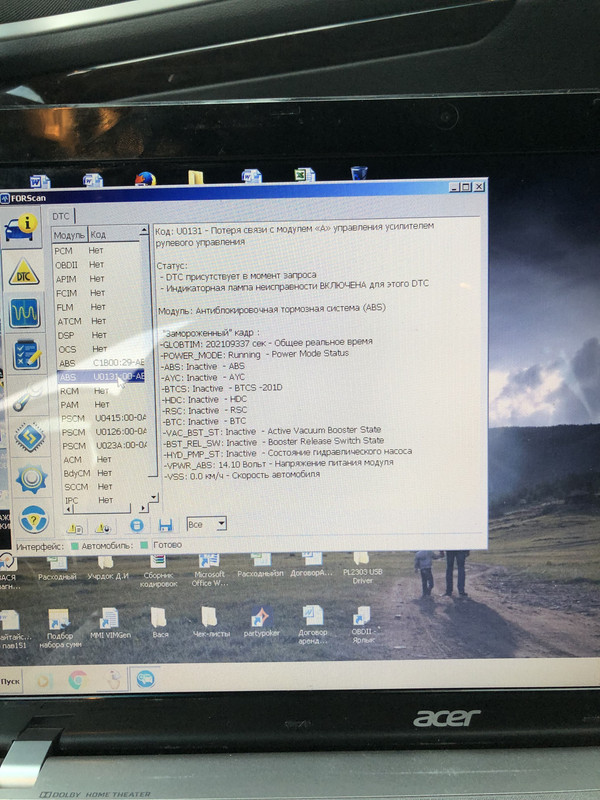The width and height of the screenshot is (600, 800).
Task: Open the steering wheel help section
Action: [34, 519]
